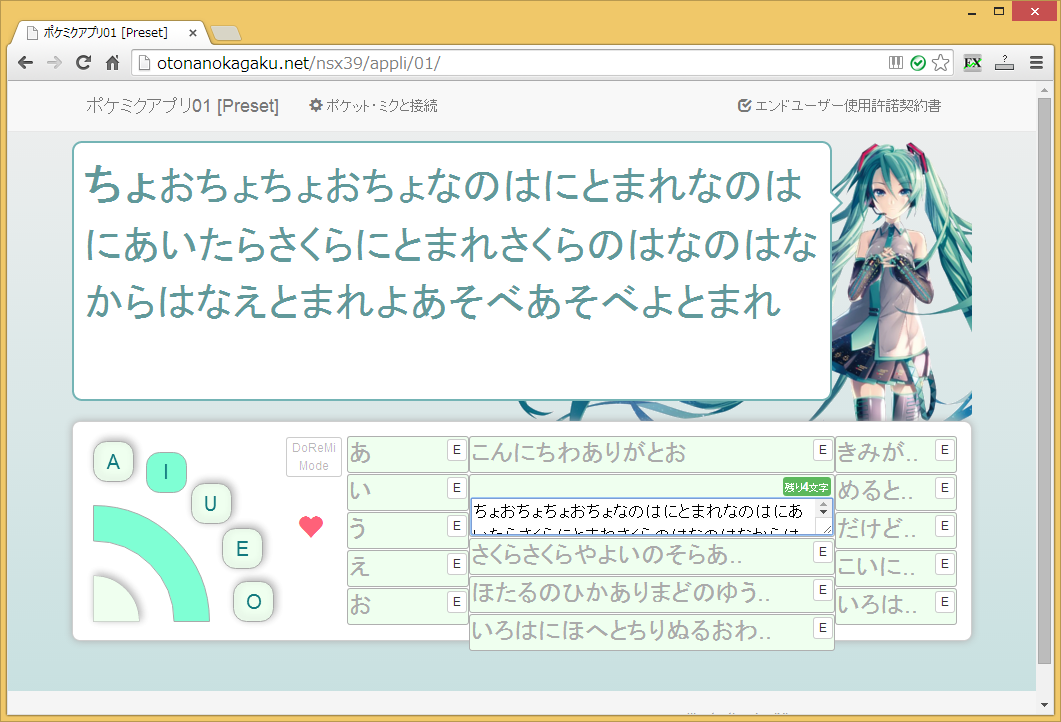Toggle DoReMi Mode
This screenshot has width=1061, height=722.
314,457
